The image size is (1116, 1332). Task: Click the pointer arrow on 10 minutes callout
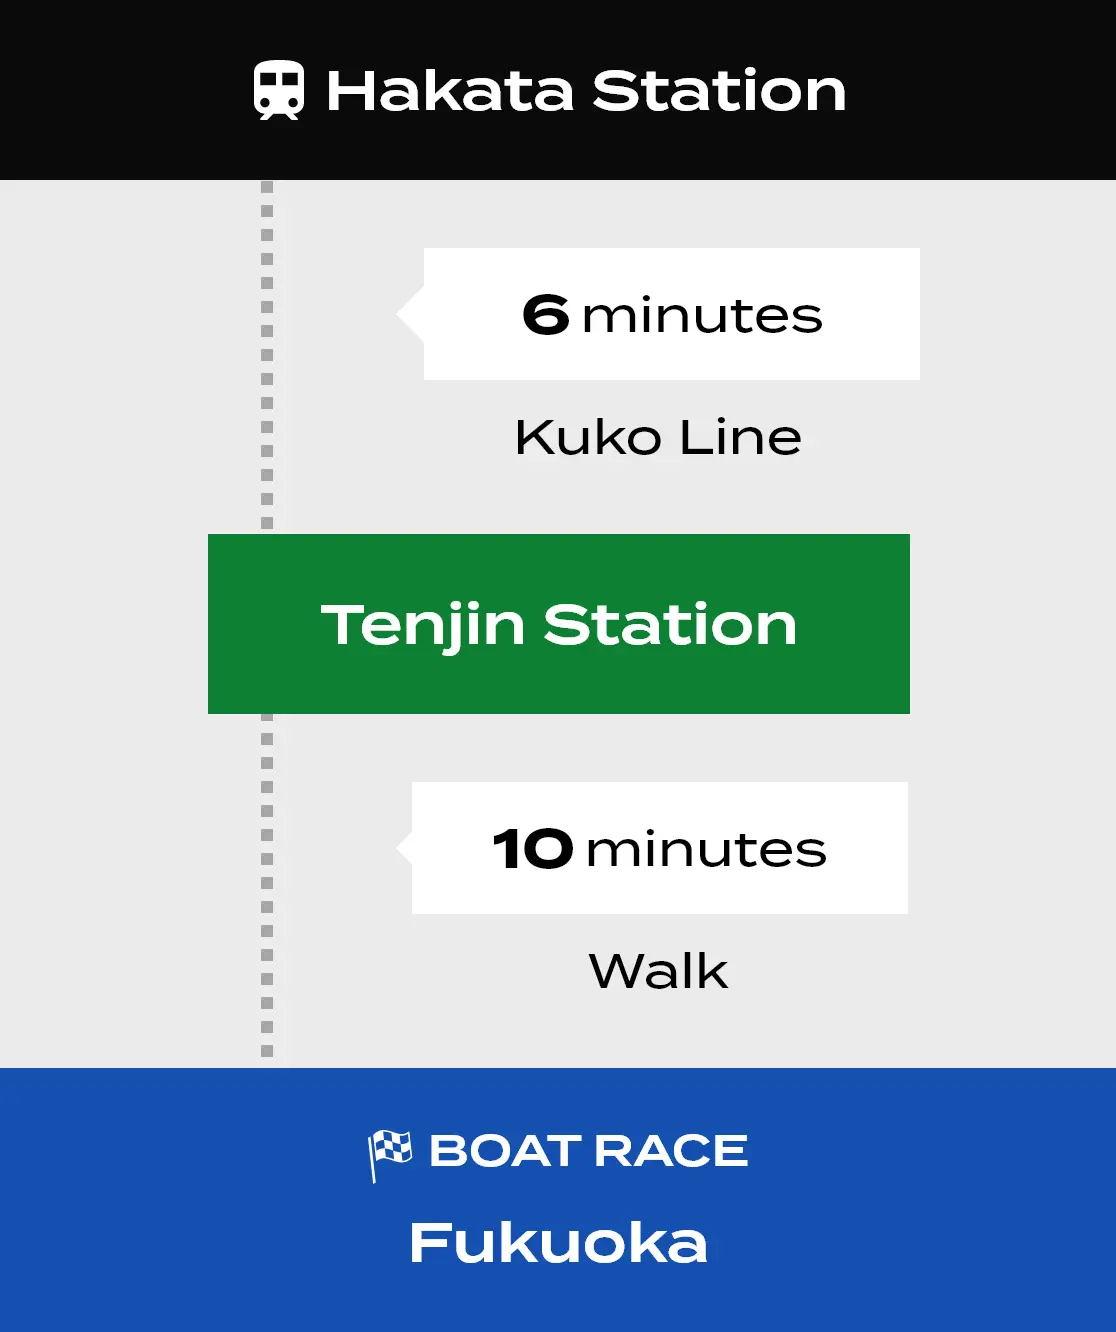pos(403,848)
